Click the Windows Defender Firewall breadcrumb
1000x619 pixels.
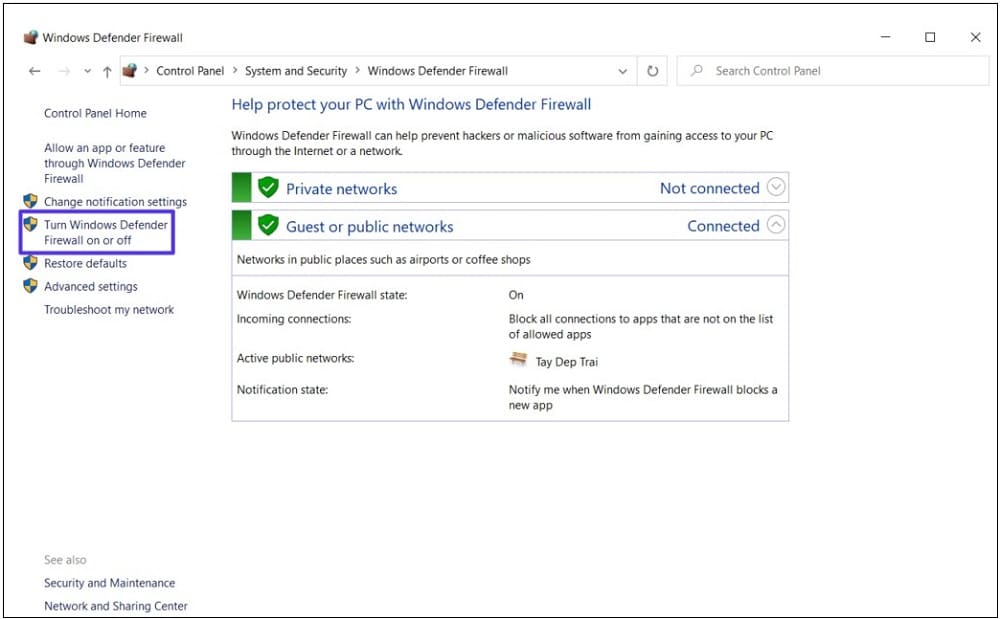tap(438, 71)
